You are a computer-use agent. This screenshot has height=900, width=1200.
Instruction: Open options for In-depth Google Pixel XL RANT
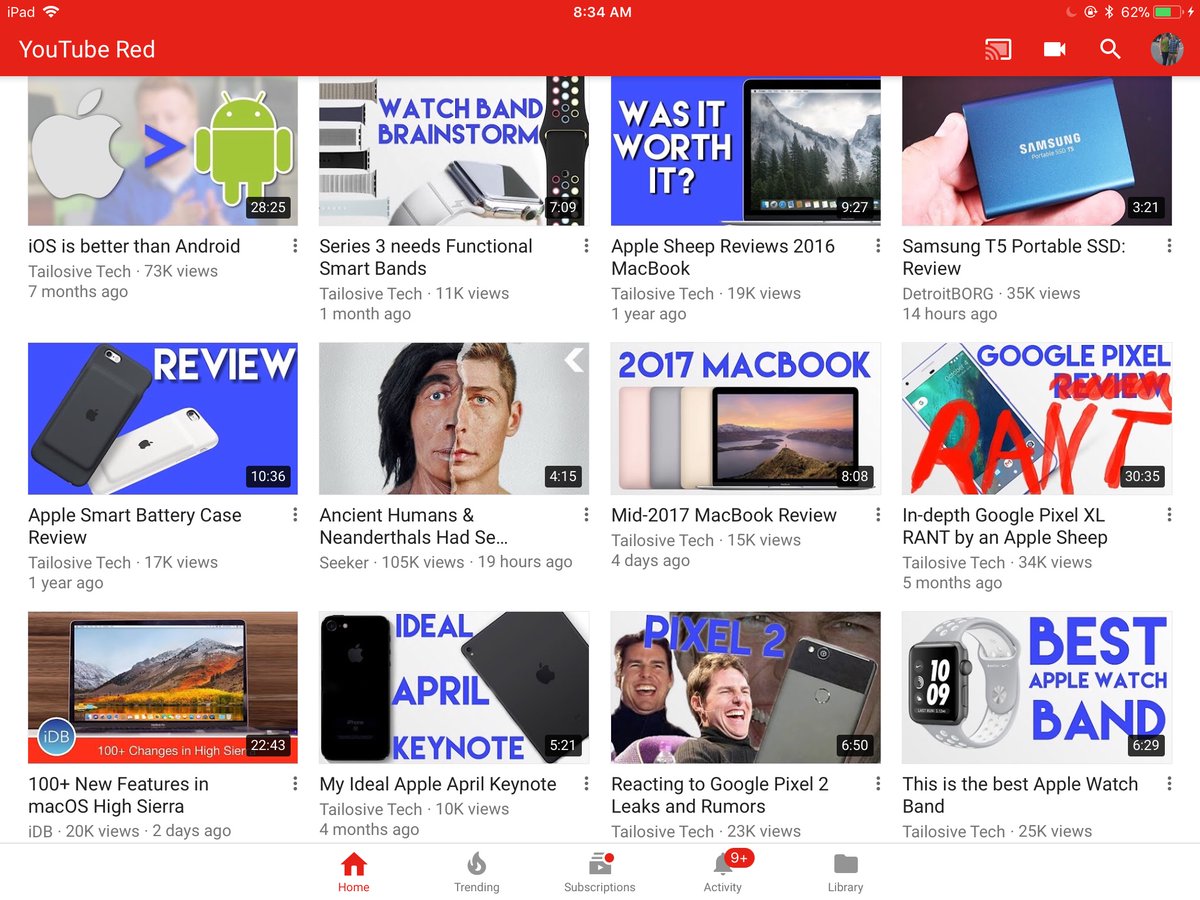click(1169, 515)
